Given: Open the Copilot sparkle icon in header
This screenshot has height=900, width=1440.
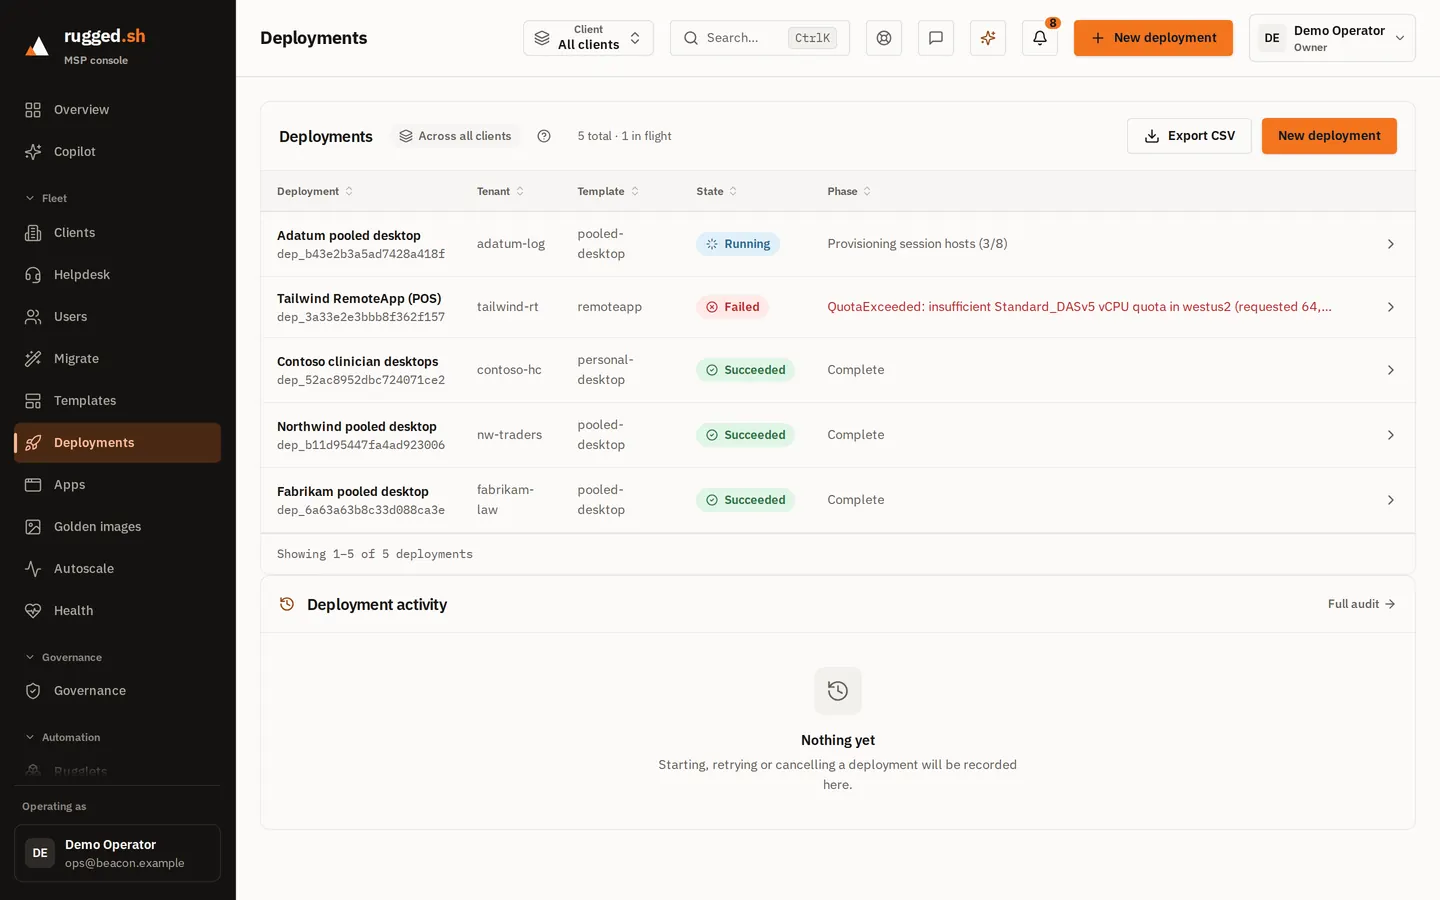Looking at the screenshot, I should (987, 38).
